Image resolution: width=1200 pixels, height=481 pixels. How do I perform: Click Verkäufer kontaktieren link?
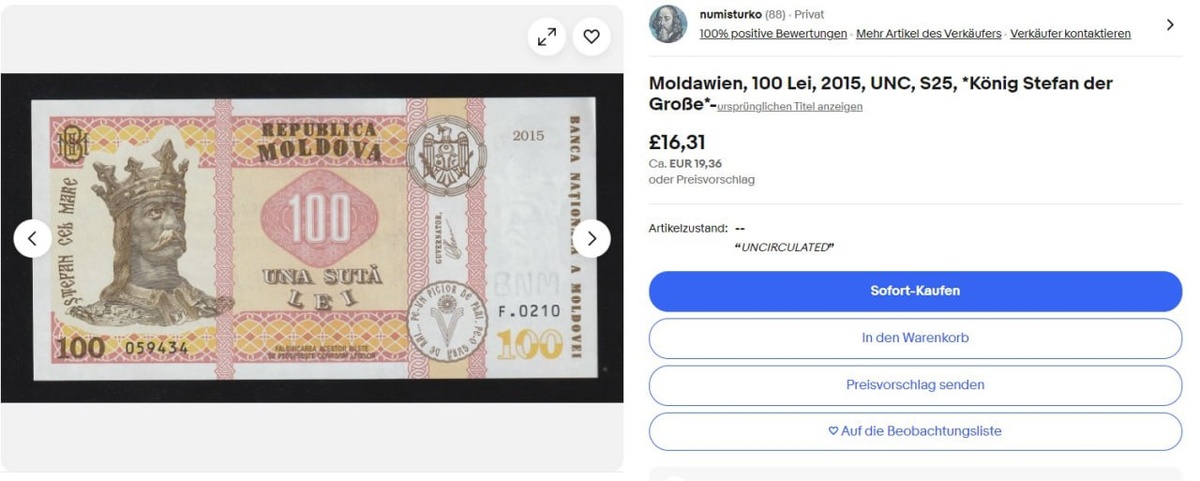point(1071,33)
